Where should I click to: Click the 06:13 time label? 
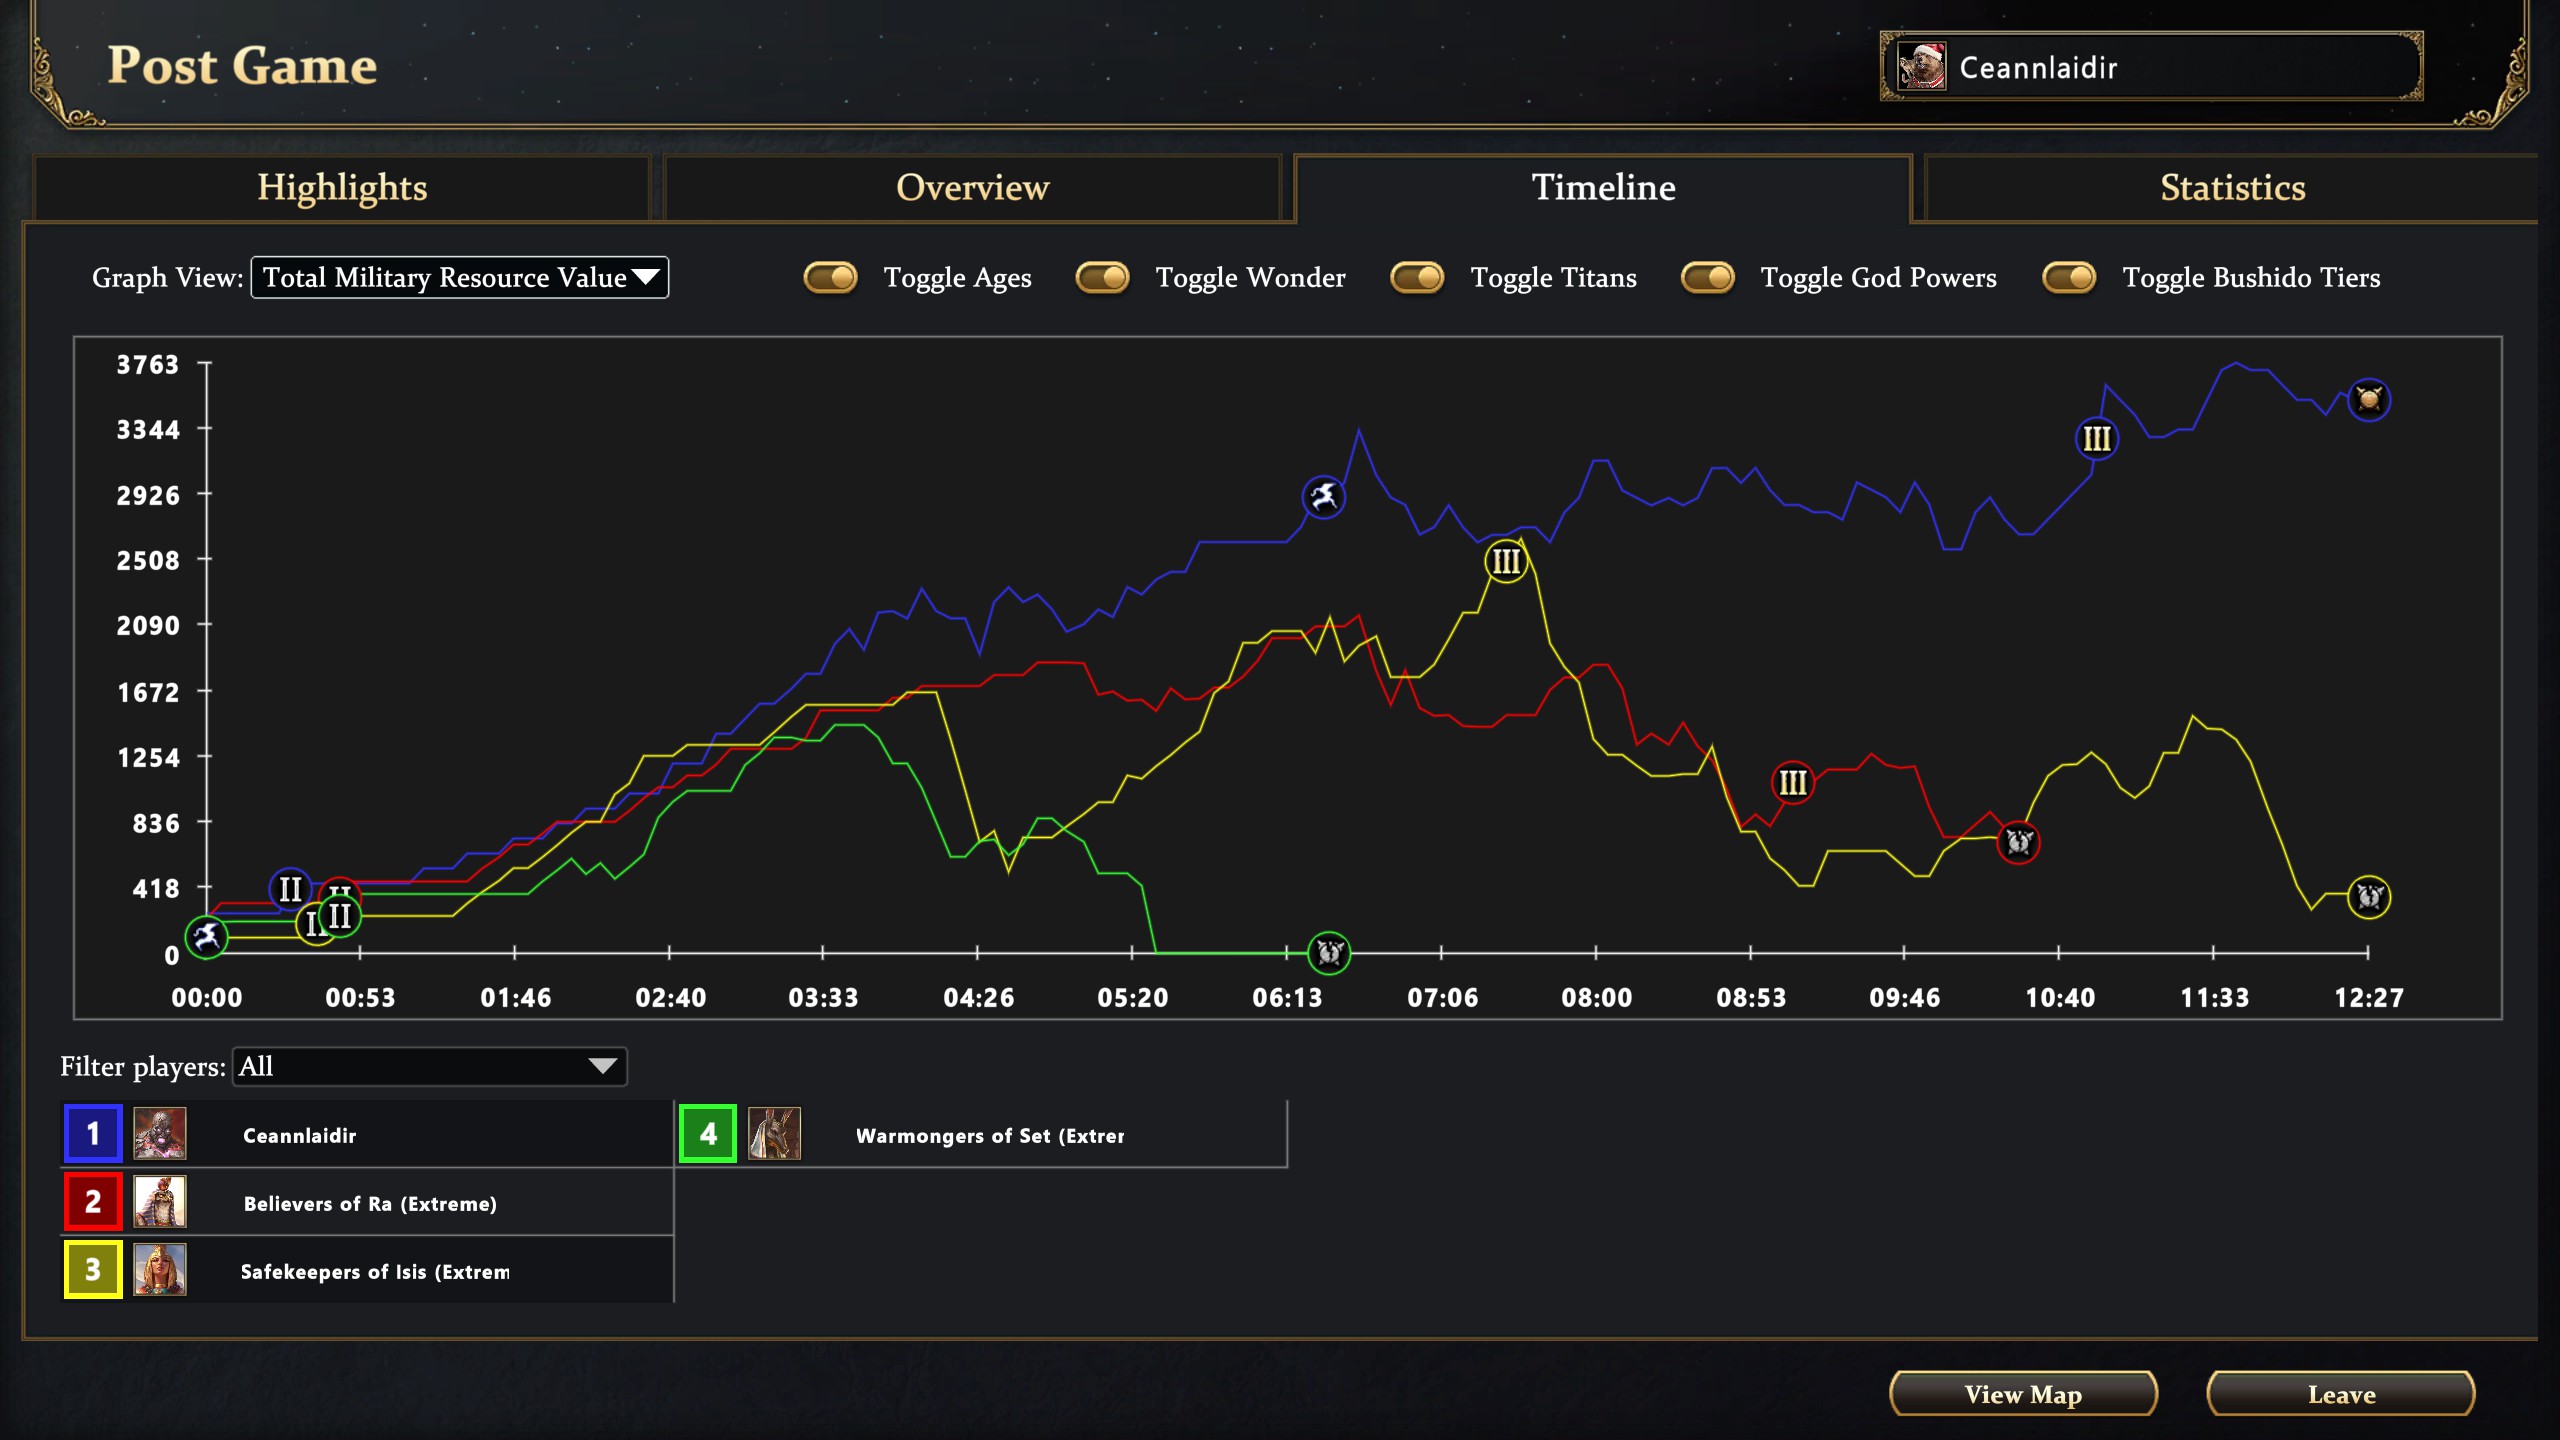coord(1287,998)
